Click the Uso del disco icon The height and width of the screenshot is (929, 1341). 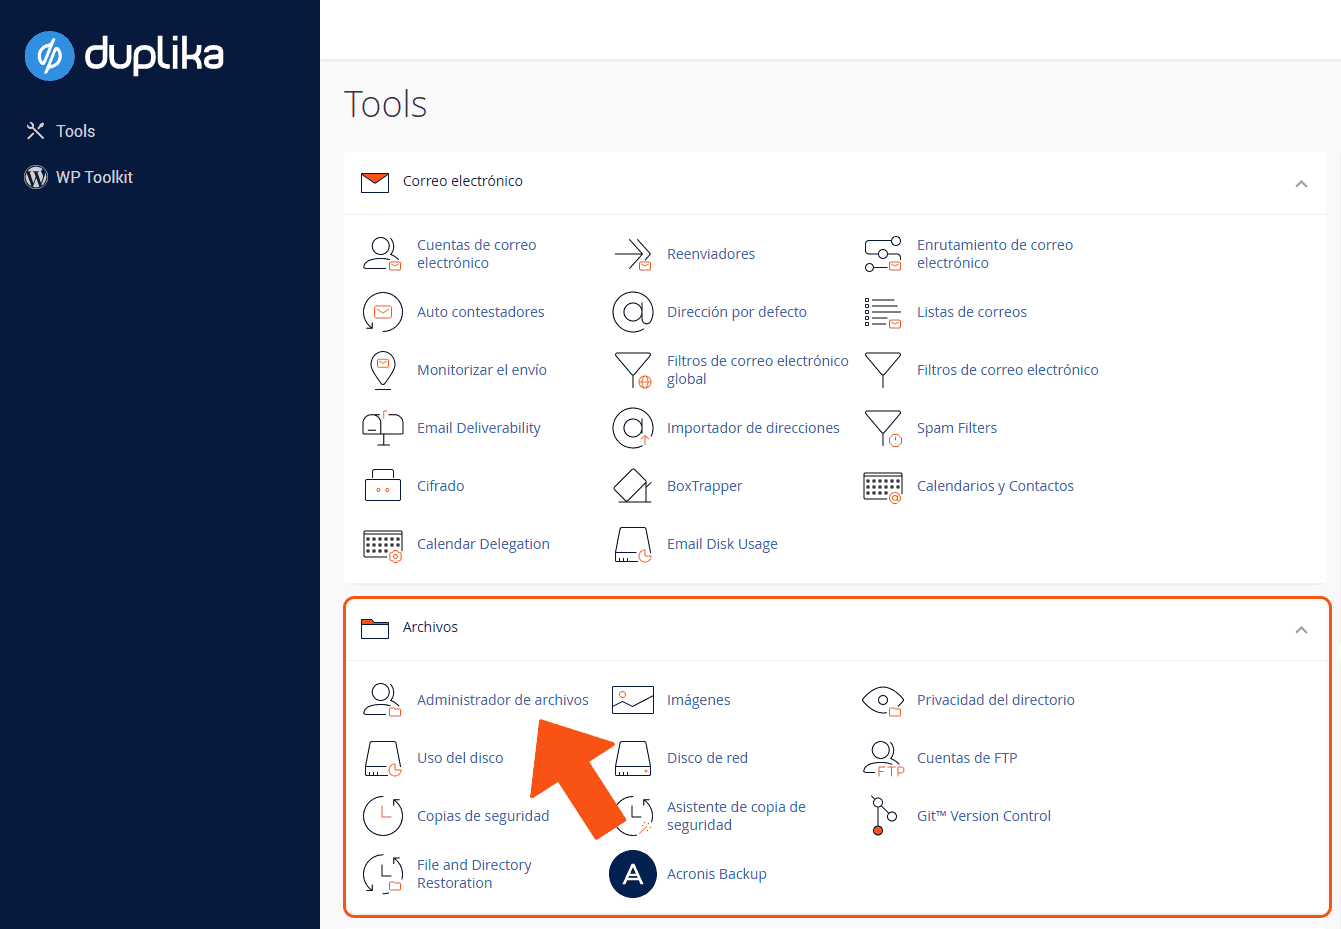(x=383, y=758)
